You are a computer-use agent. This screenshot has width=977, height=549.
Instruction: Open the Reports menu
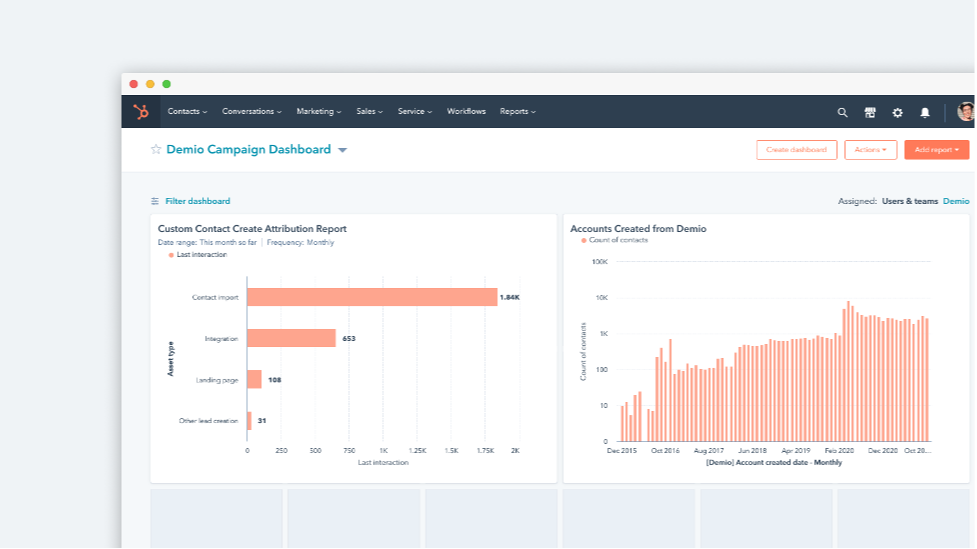coord(517,112)
